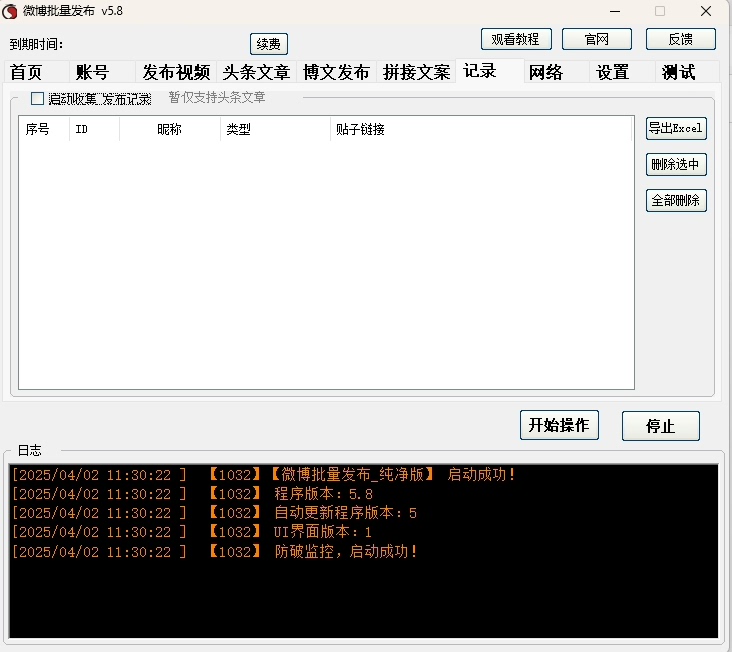This screenshot has width=732, height=652.
Task: Click the 到期时间 label
Action: 36,45
